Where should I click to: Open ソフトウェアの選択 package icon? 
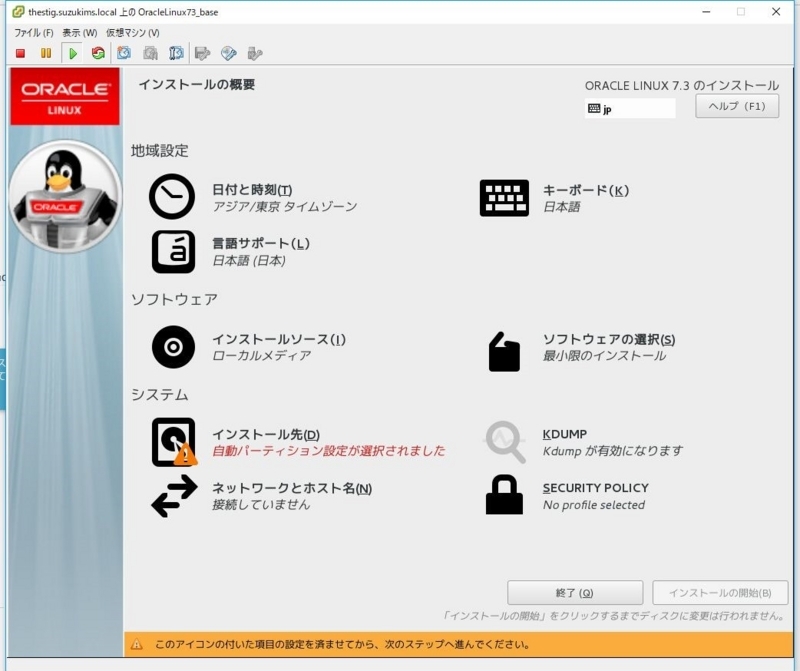(504, 352)
